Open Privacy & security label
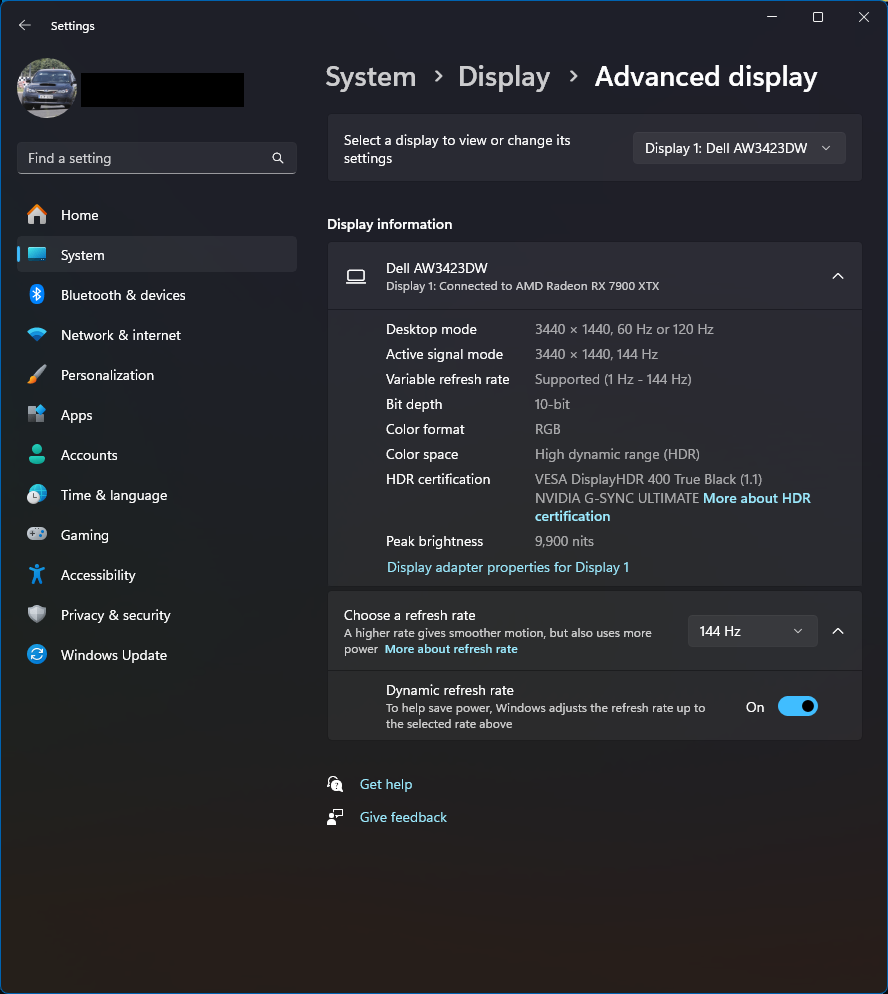This screenshot has height=994, width=888. [x=115, y=615]
